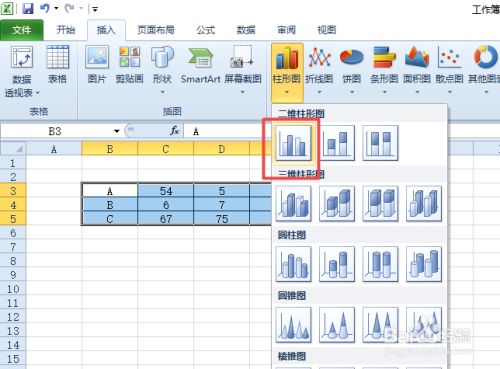Select row 10 header

coord(13,289)
